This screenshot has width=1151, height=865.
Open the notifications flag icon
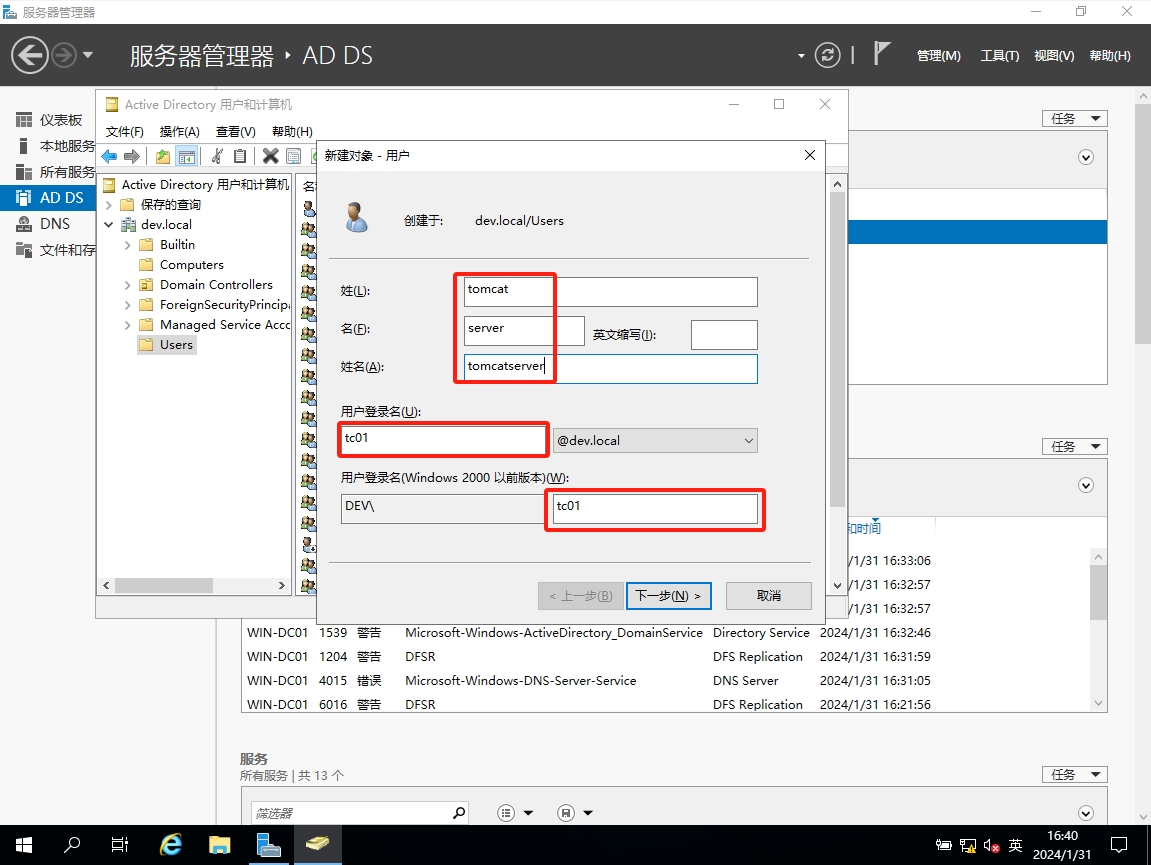(881, 54)
